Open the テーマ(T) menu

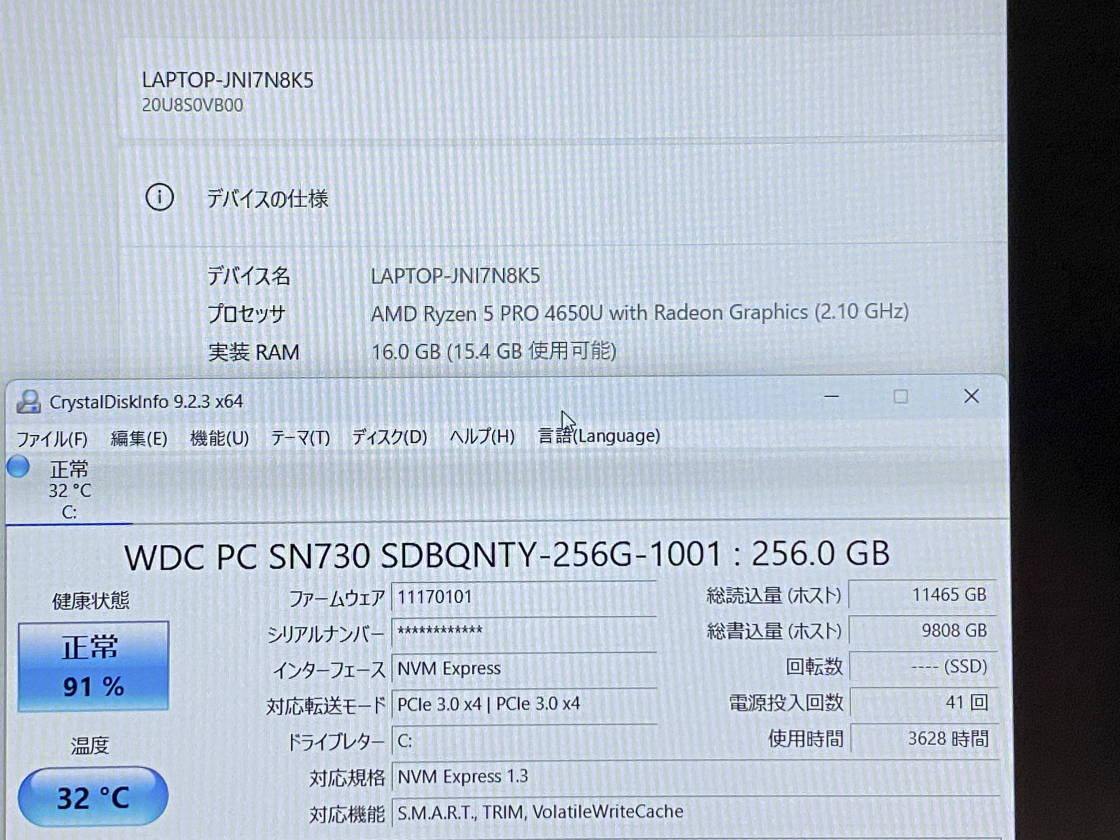point(300,437)
